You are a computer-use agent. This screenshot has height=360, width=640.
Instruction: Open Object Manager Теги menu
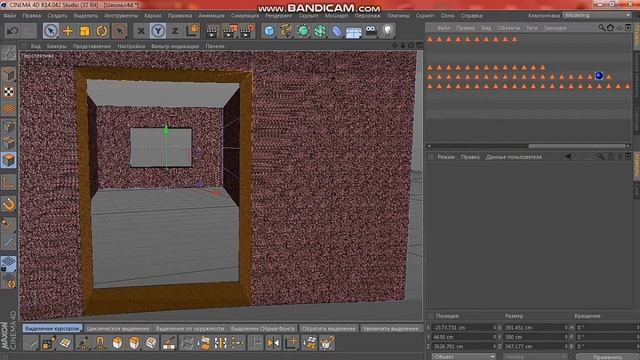[531, 28]
